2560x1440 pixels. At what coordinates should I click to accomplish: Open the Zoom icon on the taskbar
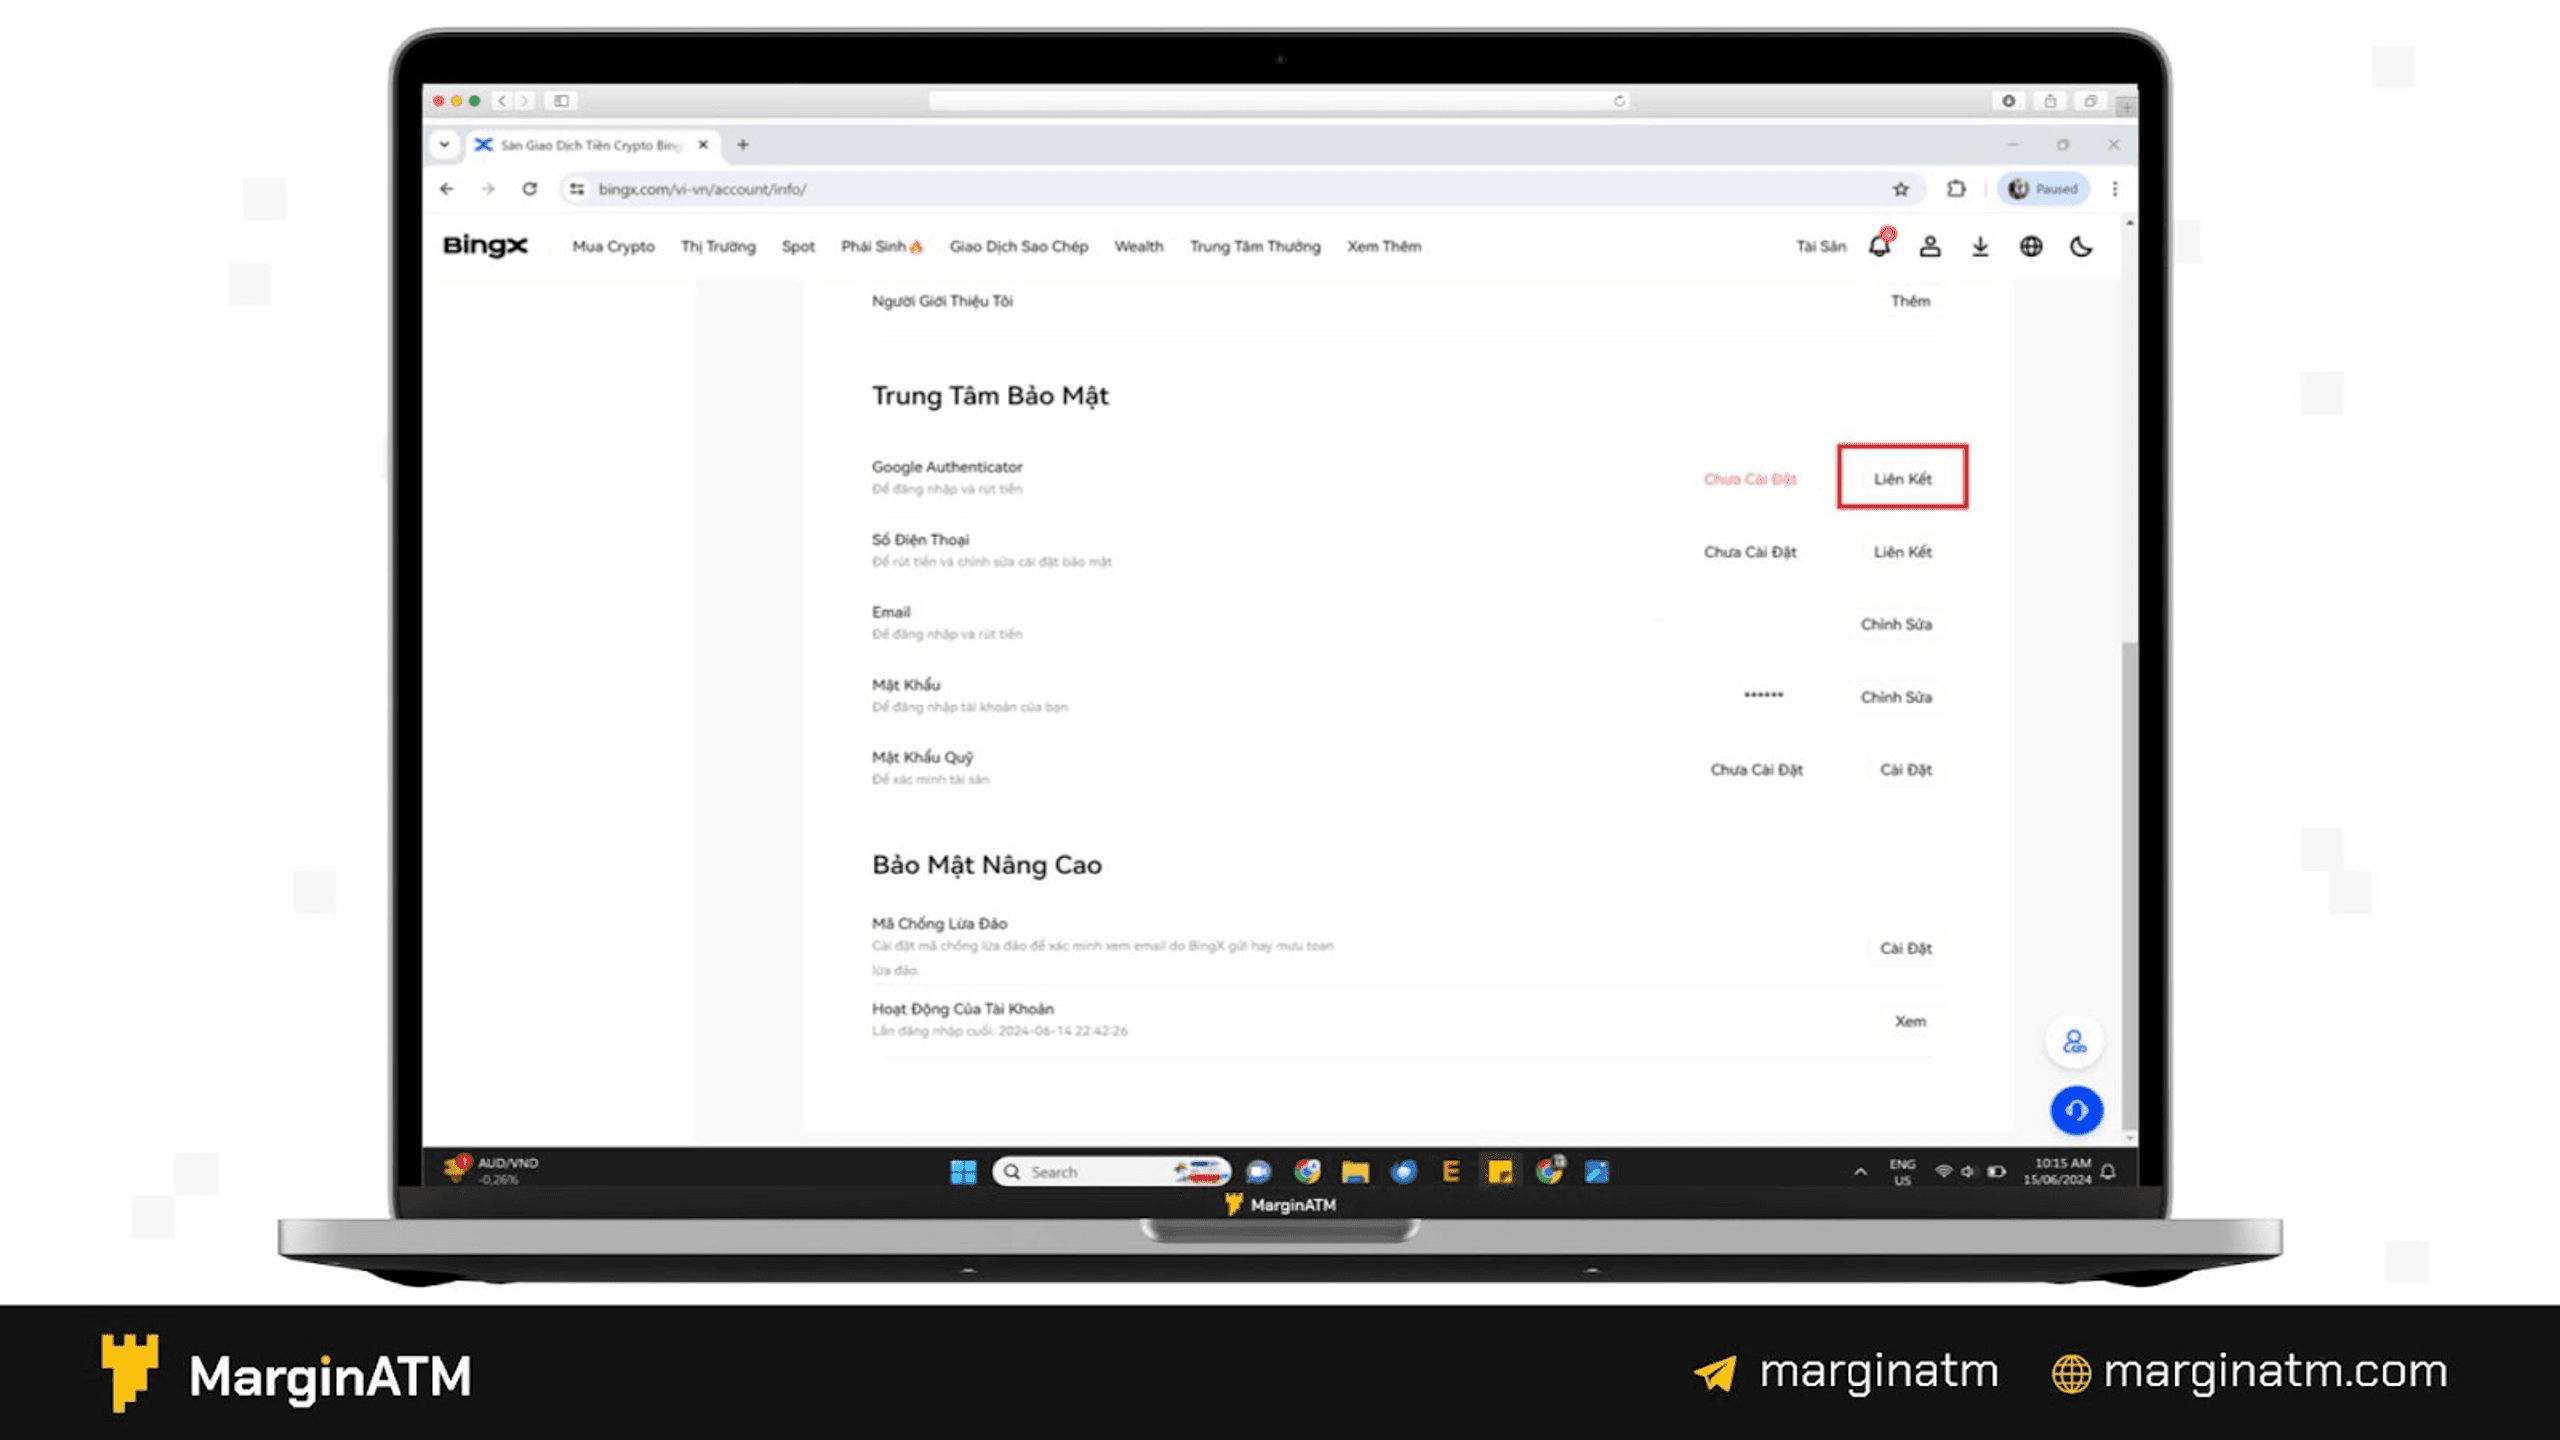click(1258, 1171)
